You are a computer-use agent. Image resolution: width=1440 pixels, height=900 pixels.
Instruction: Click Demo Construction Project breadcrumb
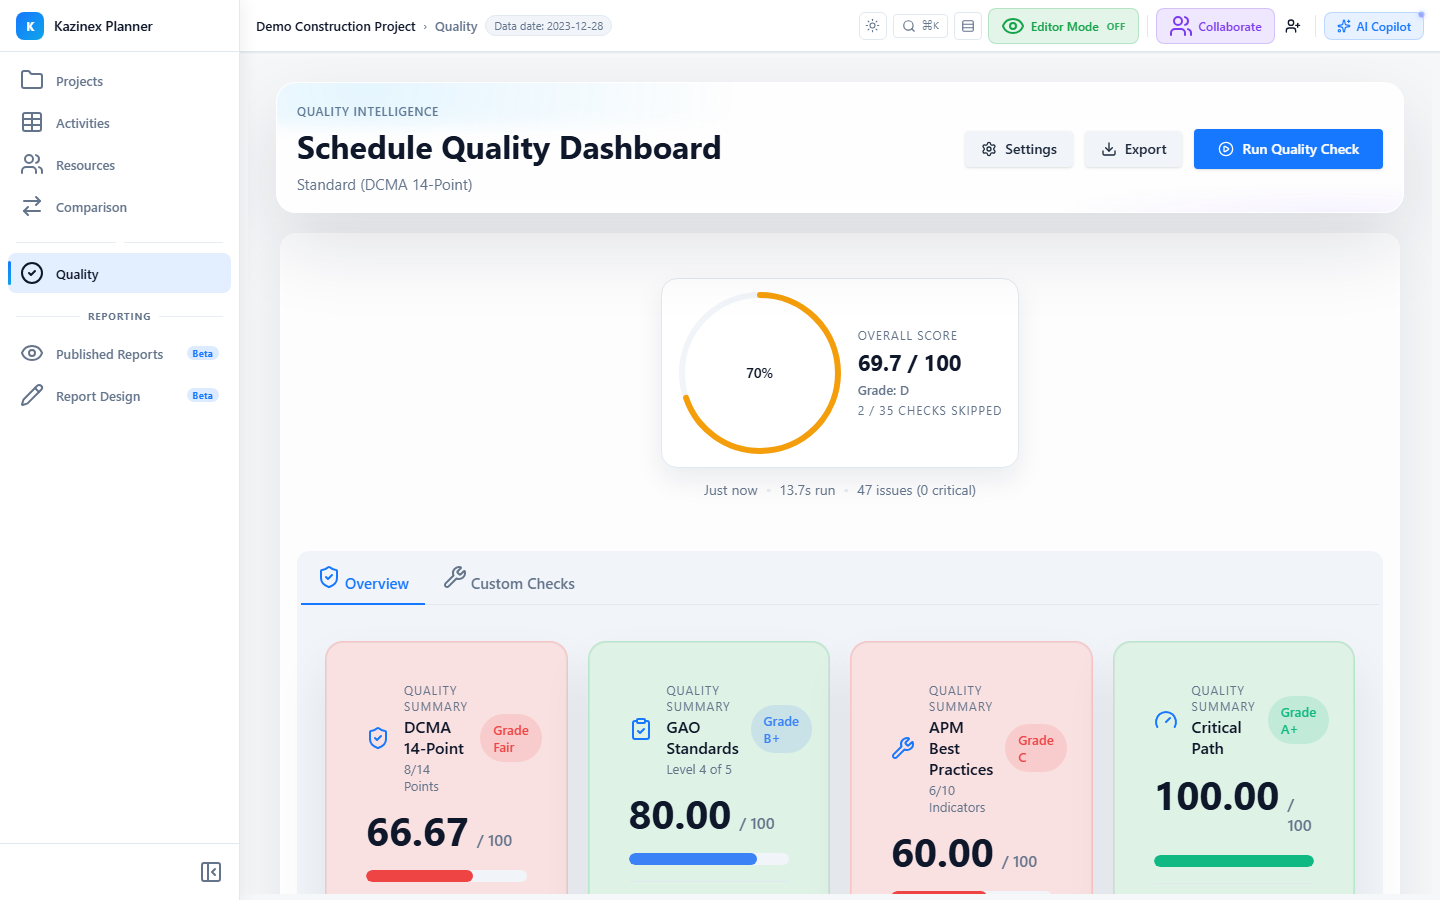tap(335, 26)
